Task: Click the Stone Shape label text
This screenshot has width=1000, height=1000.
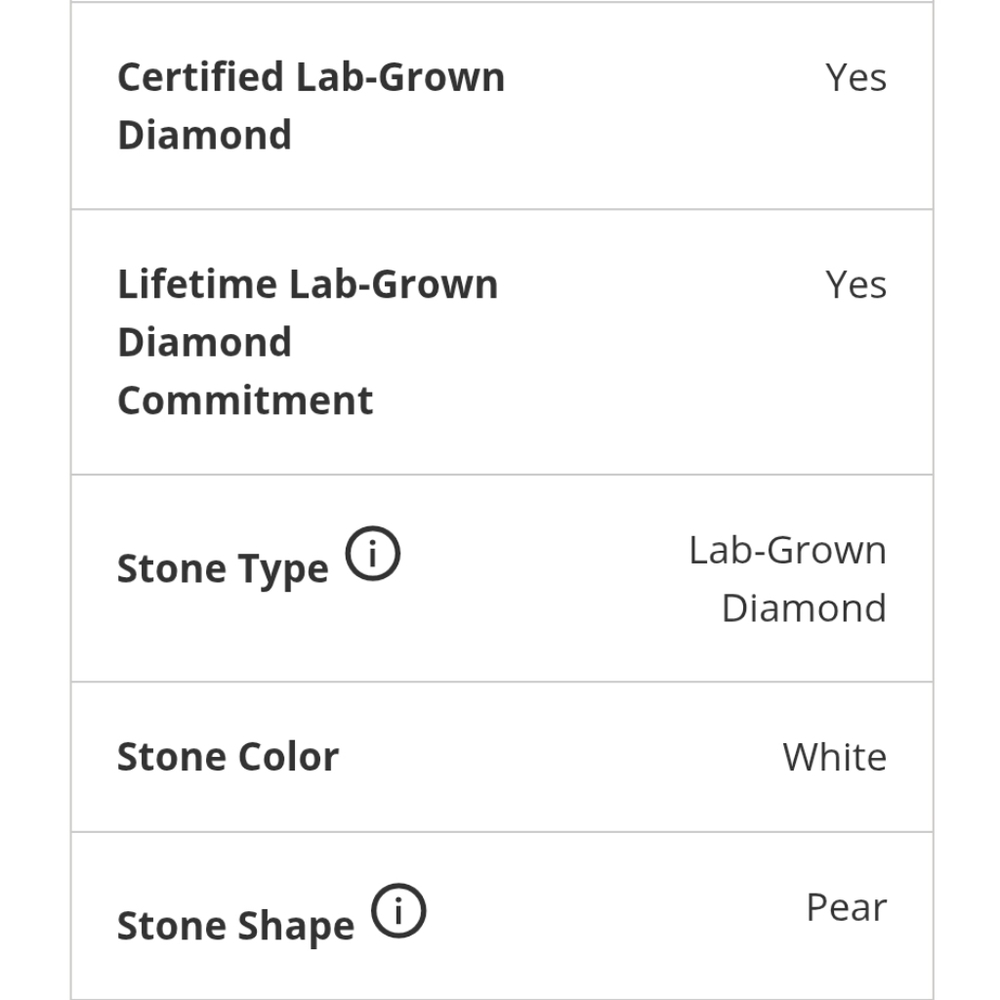Action: (235, 926)
